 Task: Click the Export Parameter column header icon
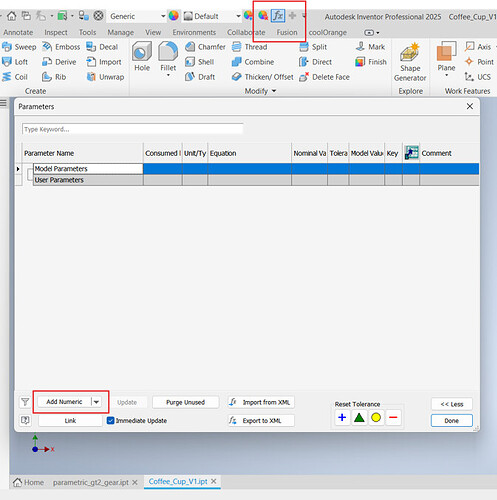click(x=411, y=153)
